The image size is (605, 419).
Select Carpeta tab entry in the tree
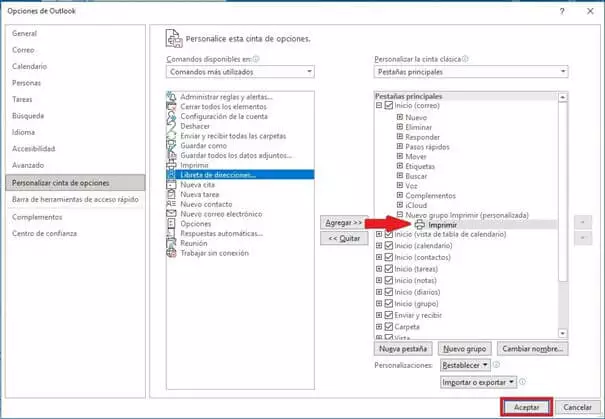[x=407, y=327]
